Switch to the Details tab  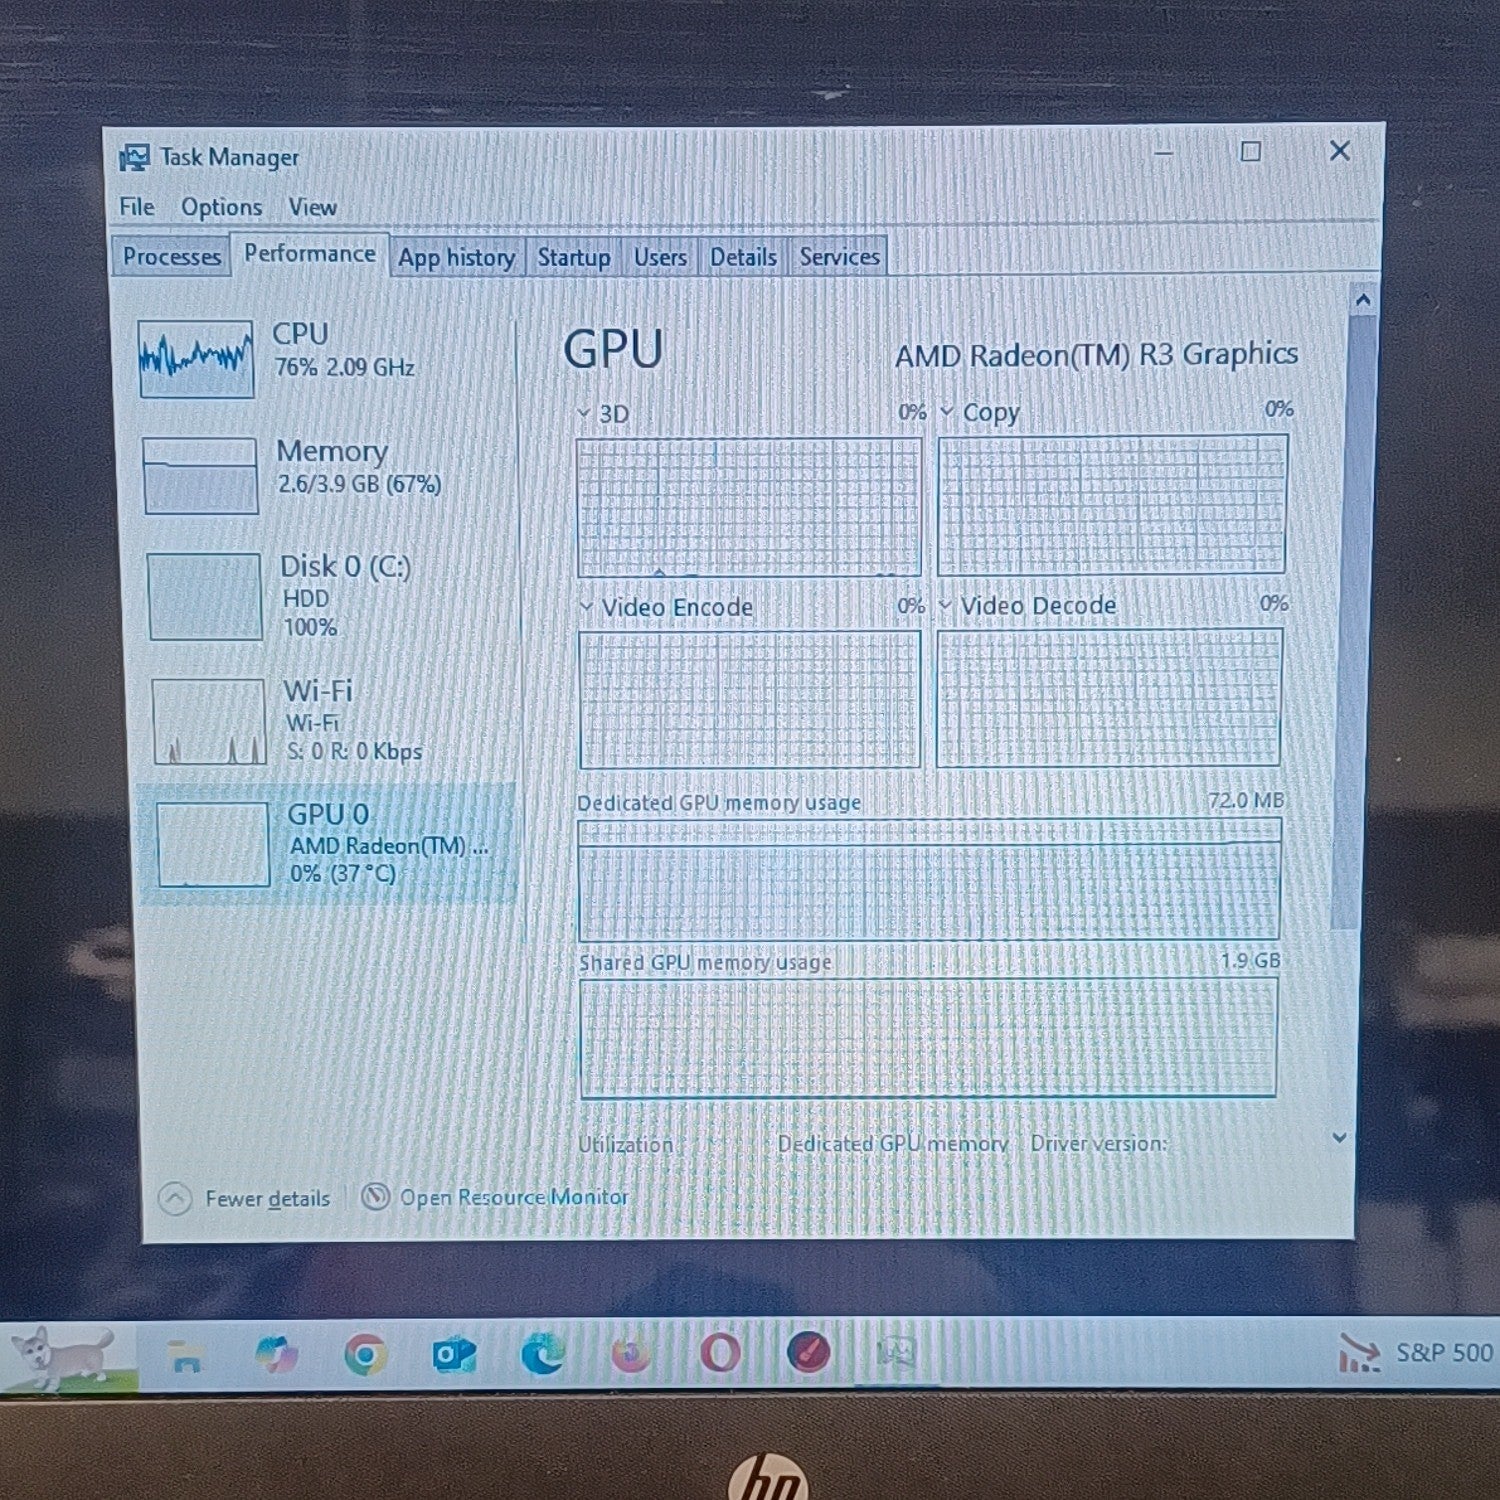[743, 257]
